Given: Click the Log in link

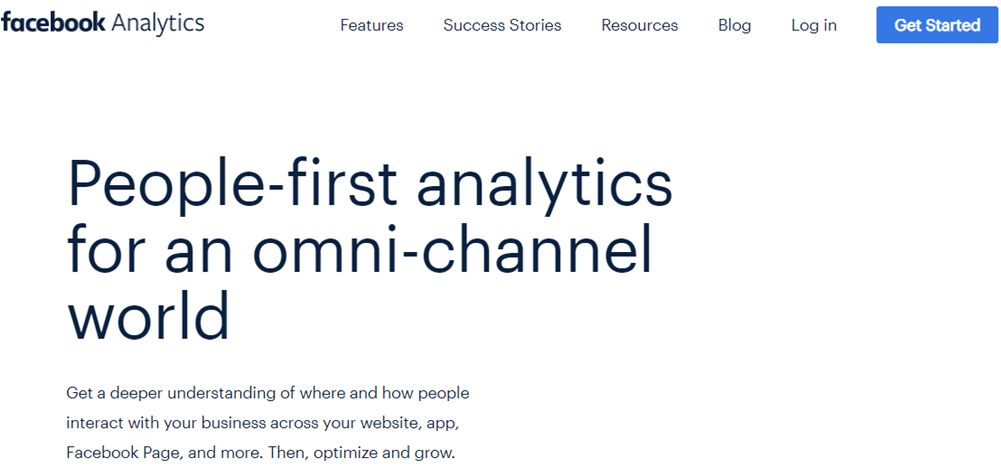Looking at the screenshot, I should pos(813,25).
